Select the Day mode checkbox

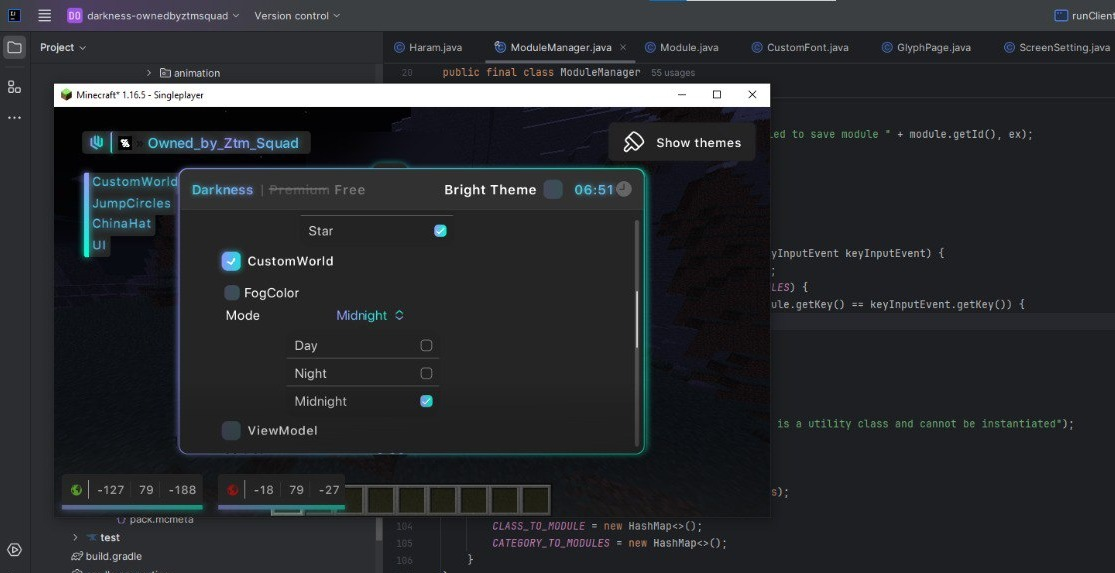pyautogui.click(x=426, y=346)
